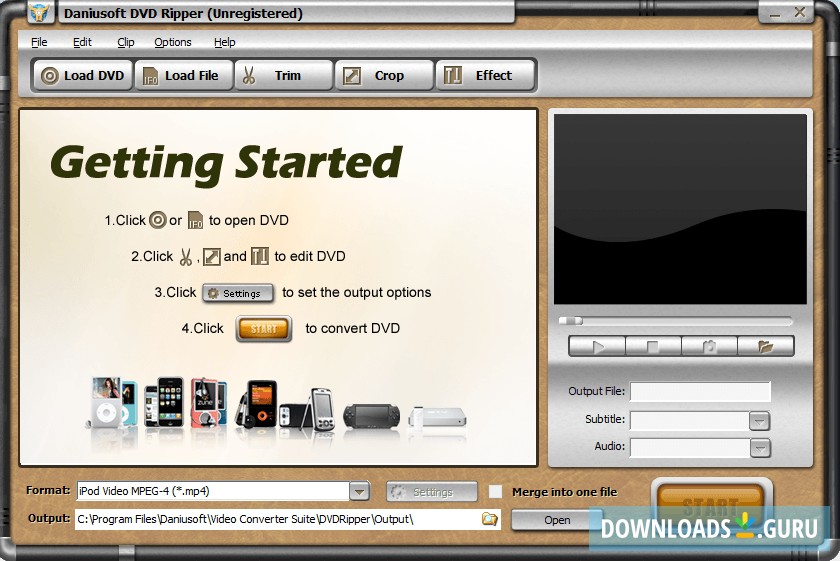The height and width of the screenshot is (561, 840).
Task: Open the Help menu
Action: (224, 42)
